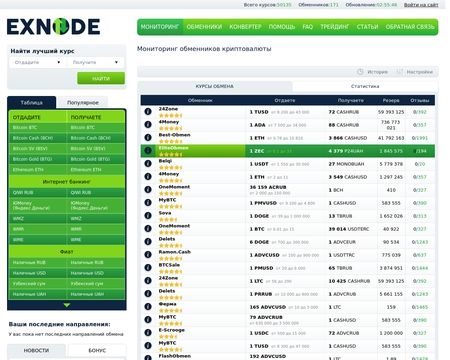Open the Мониторинг menu item
Viewport: 450px width, 360px height.
(160, 27)
